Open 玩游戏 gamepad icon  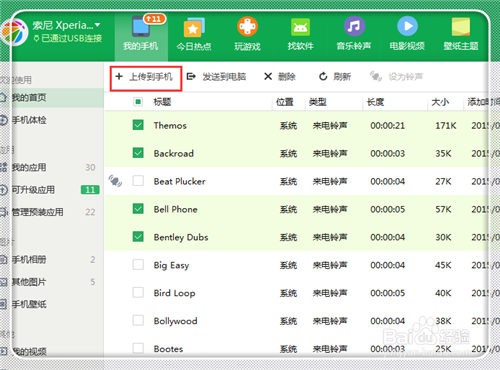(247, 27)
